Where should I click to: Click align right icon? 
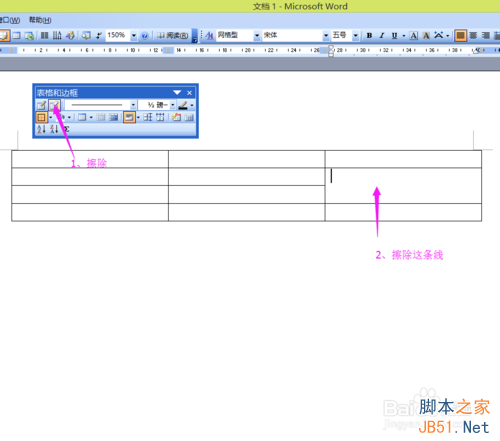(486, 35)
